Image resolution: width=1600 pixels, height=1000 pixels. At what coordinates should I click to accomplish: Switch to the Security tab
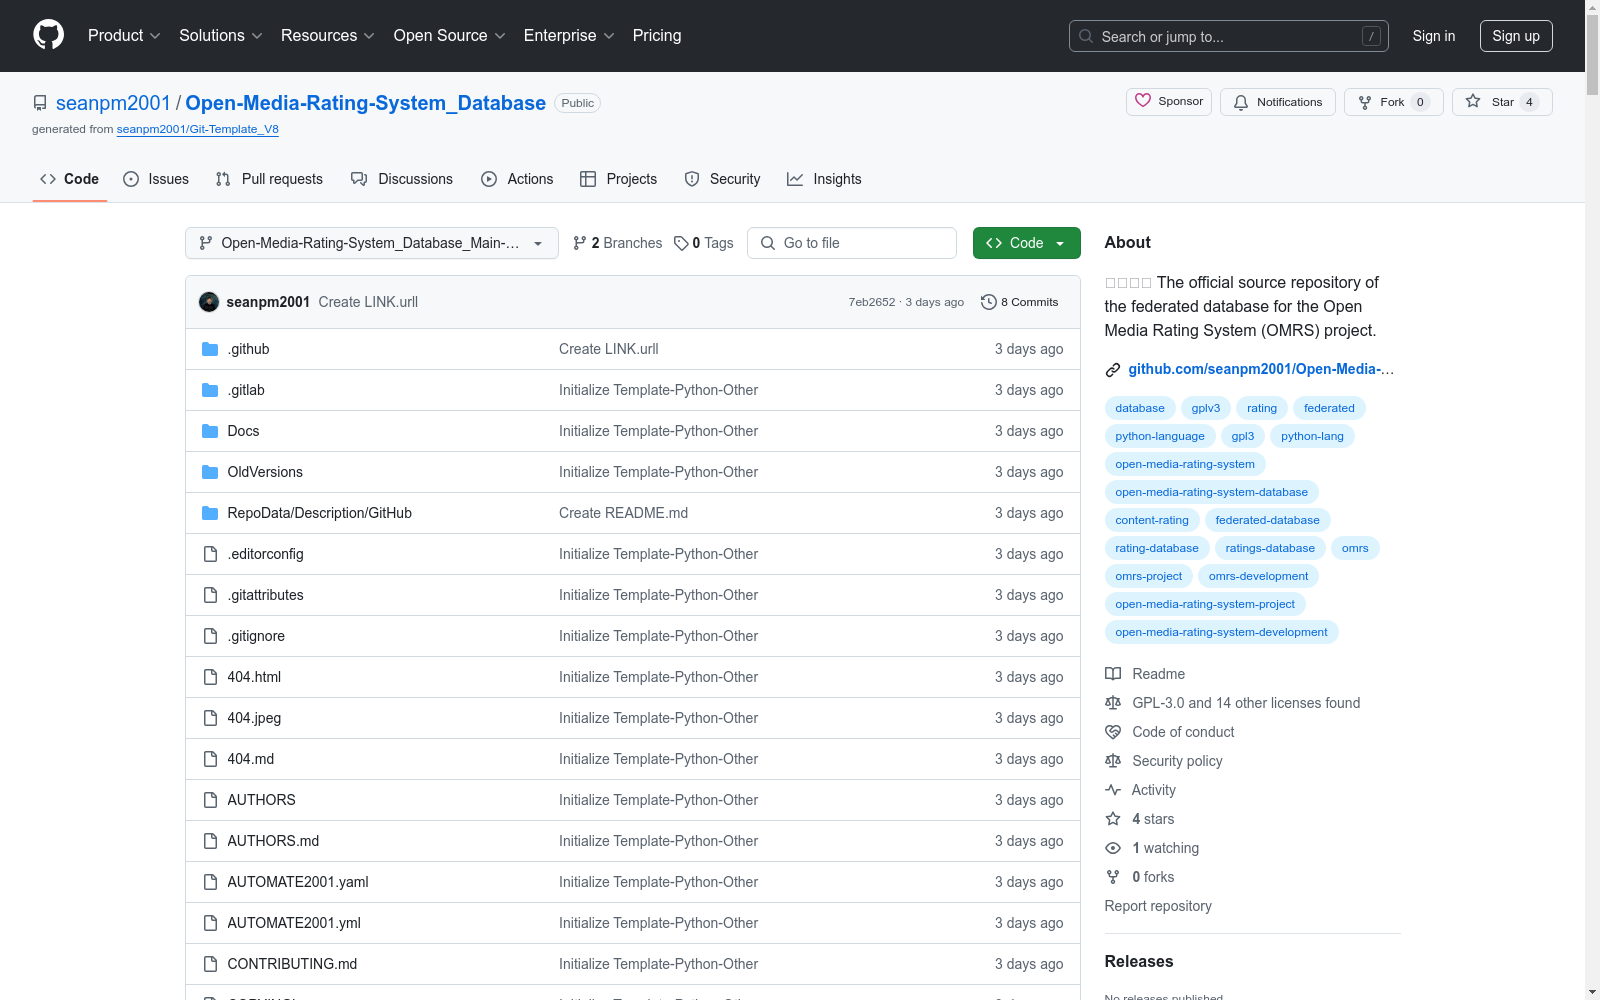coord(722,179)
